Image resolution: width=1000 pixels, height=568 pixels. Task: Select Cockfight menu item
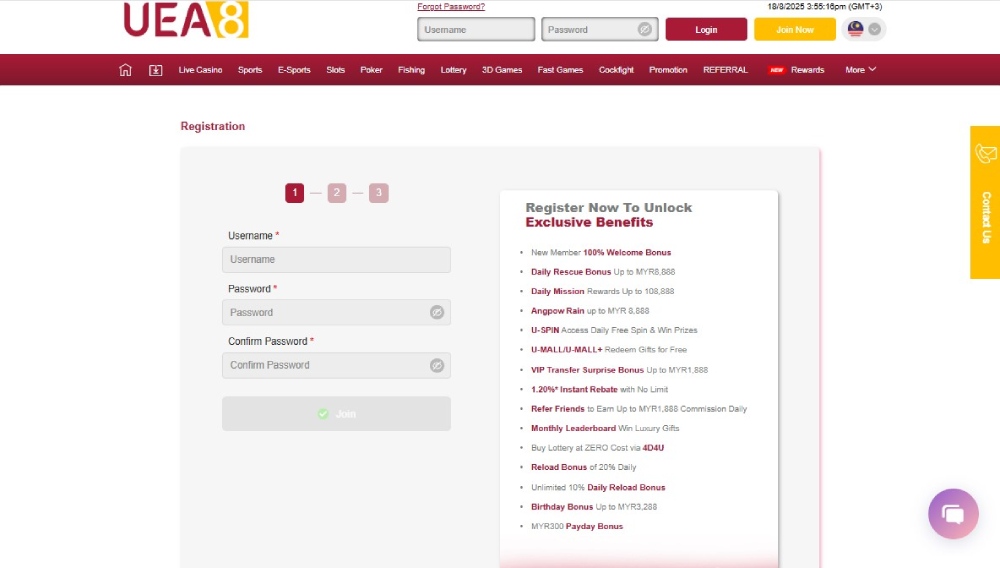pos(616,70)
